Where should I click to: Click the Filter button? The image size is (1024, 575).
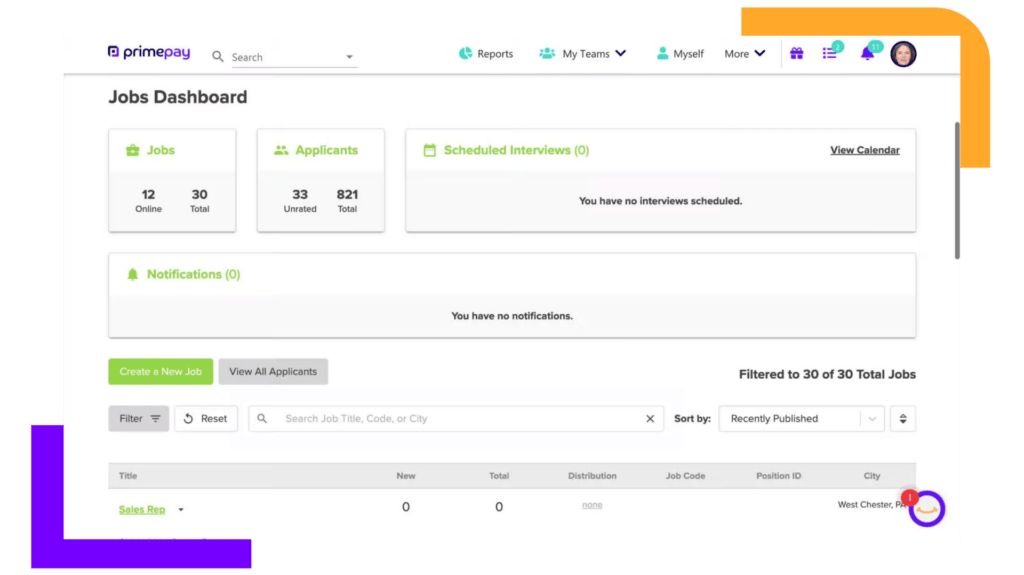138,419
